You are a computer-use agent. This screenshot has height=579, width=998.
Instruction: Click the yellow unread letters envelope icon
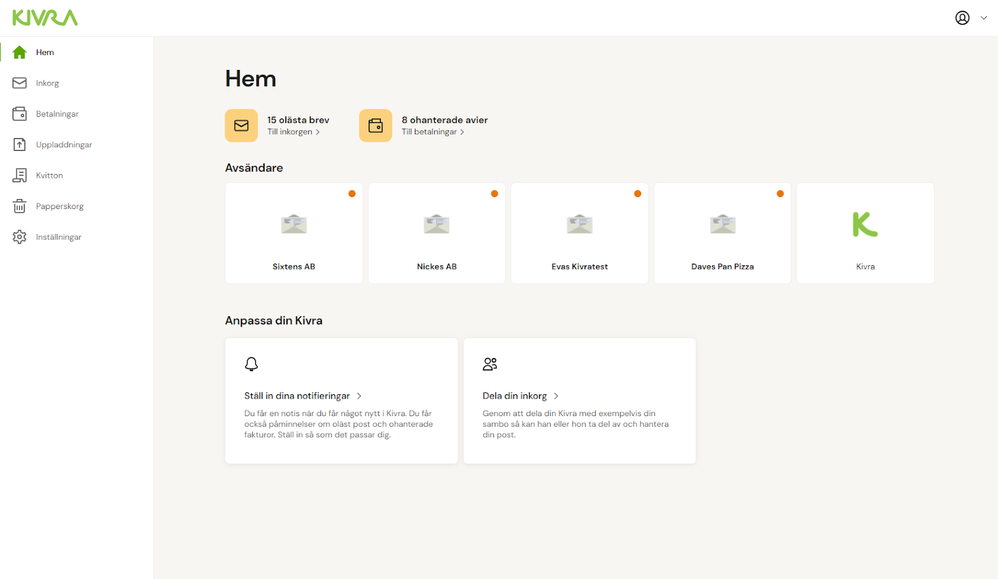tap(241, 125)
